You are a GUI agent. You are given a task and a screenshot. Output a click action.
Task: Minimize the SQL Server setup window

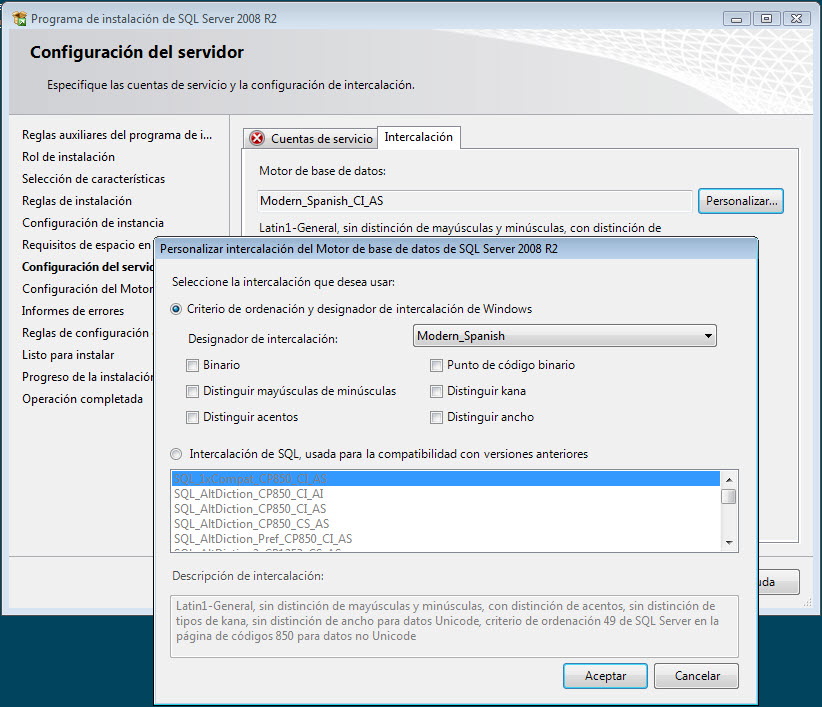pos(737,19)
